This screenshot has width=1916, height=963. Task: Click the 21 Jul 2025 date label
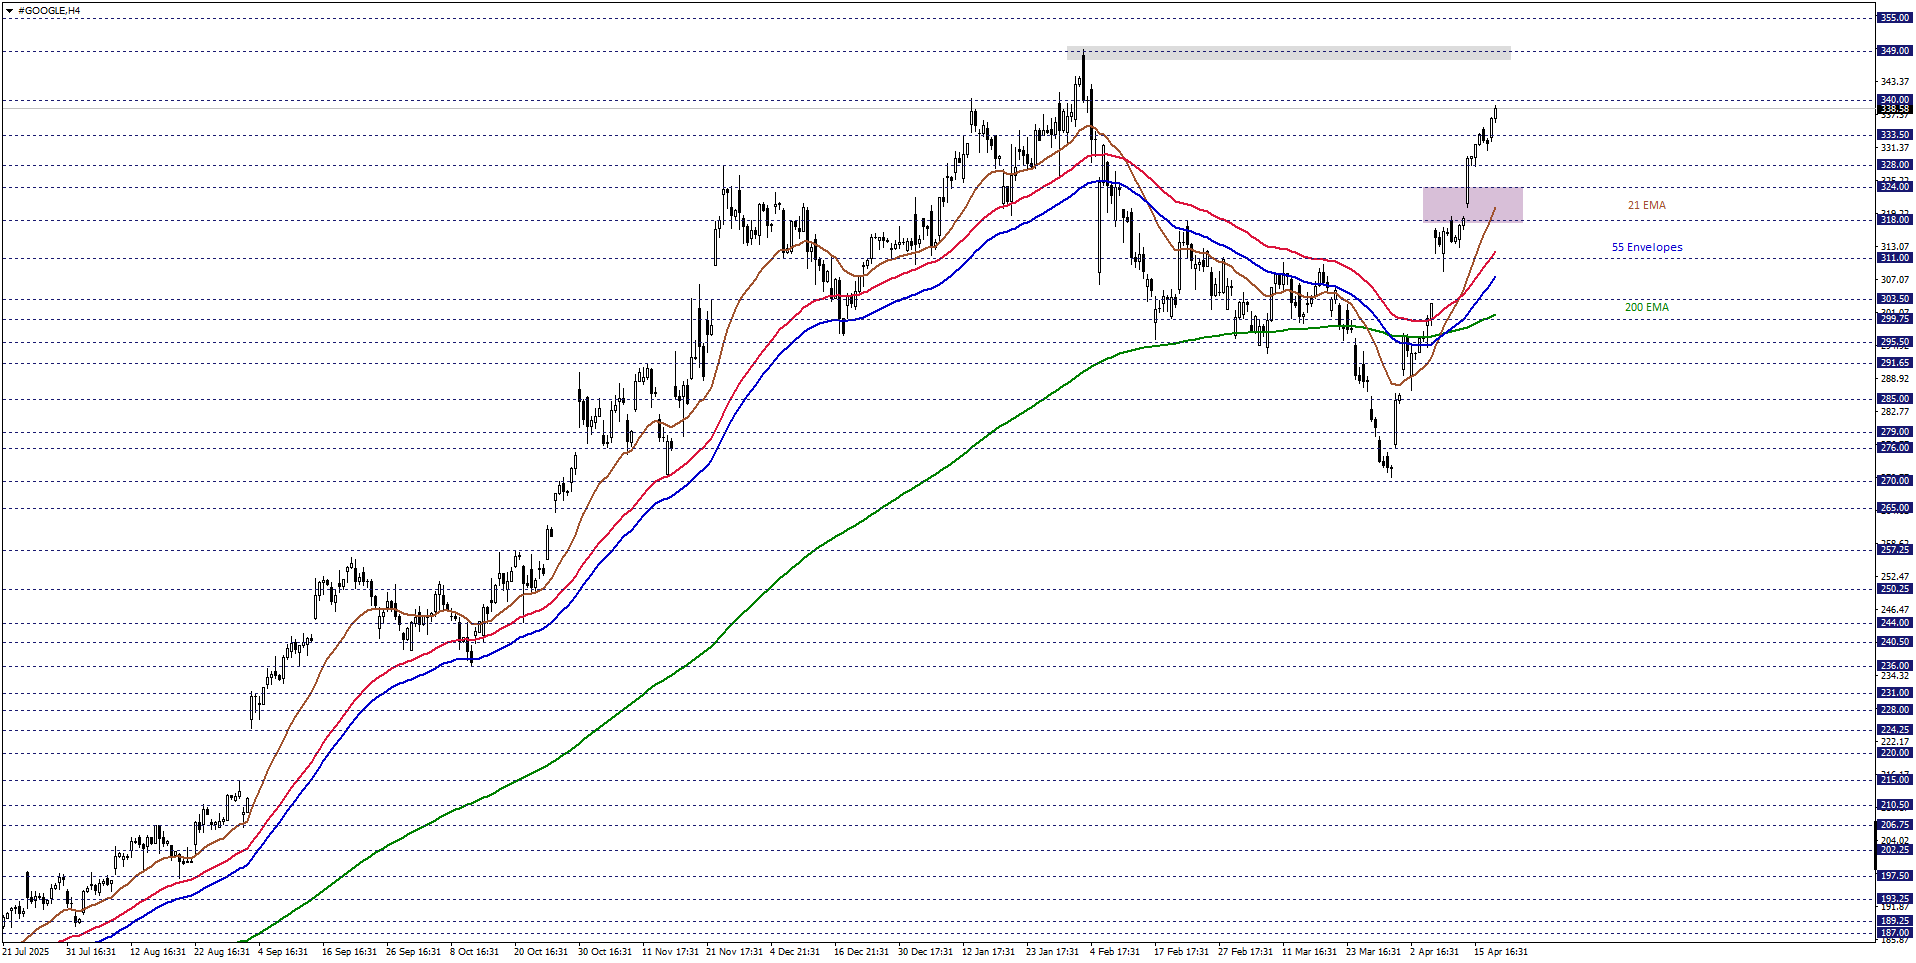coord(25,952)
